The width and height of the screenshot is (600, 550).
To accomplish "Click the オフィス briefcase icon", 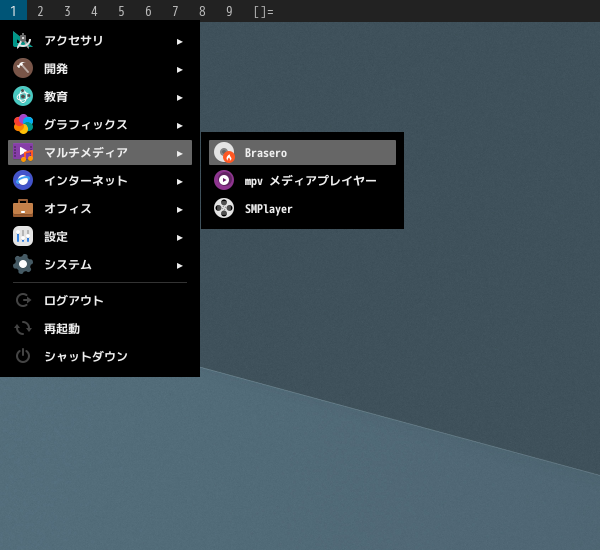I will click(23, 209).
